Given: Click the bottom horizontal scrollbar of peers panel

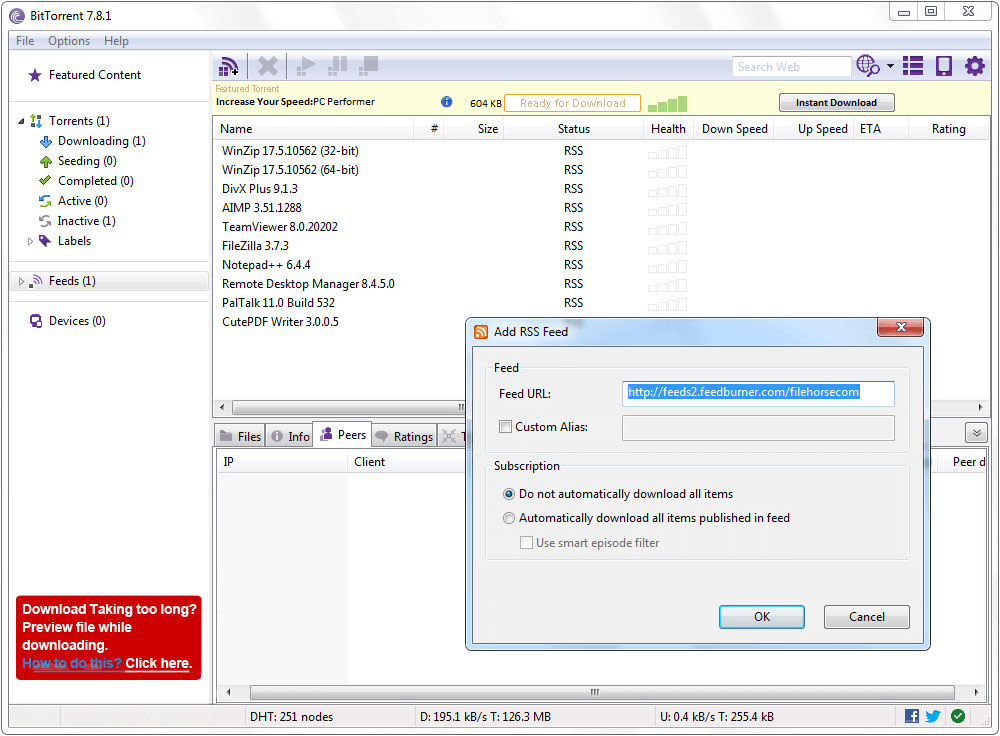Looking at the screenshot, I should click(594, 692).
